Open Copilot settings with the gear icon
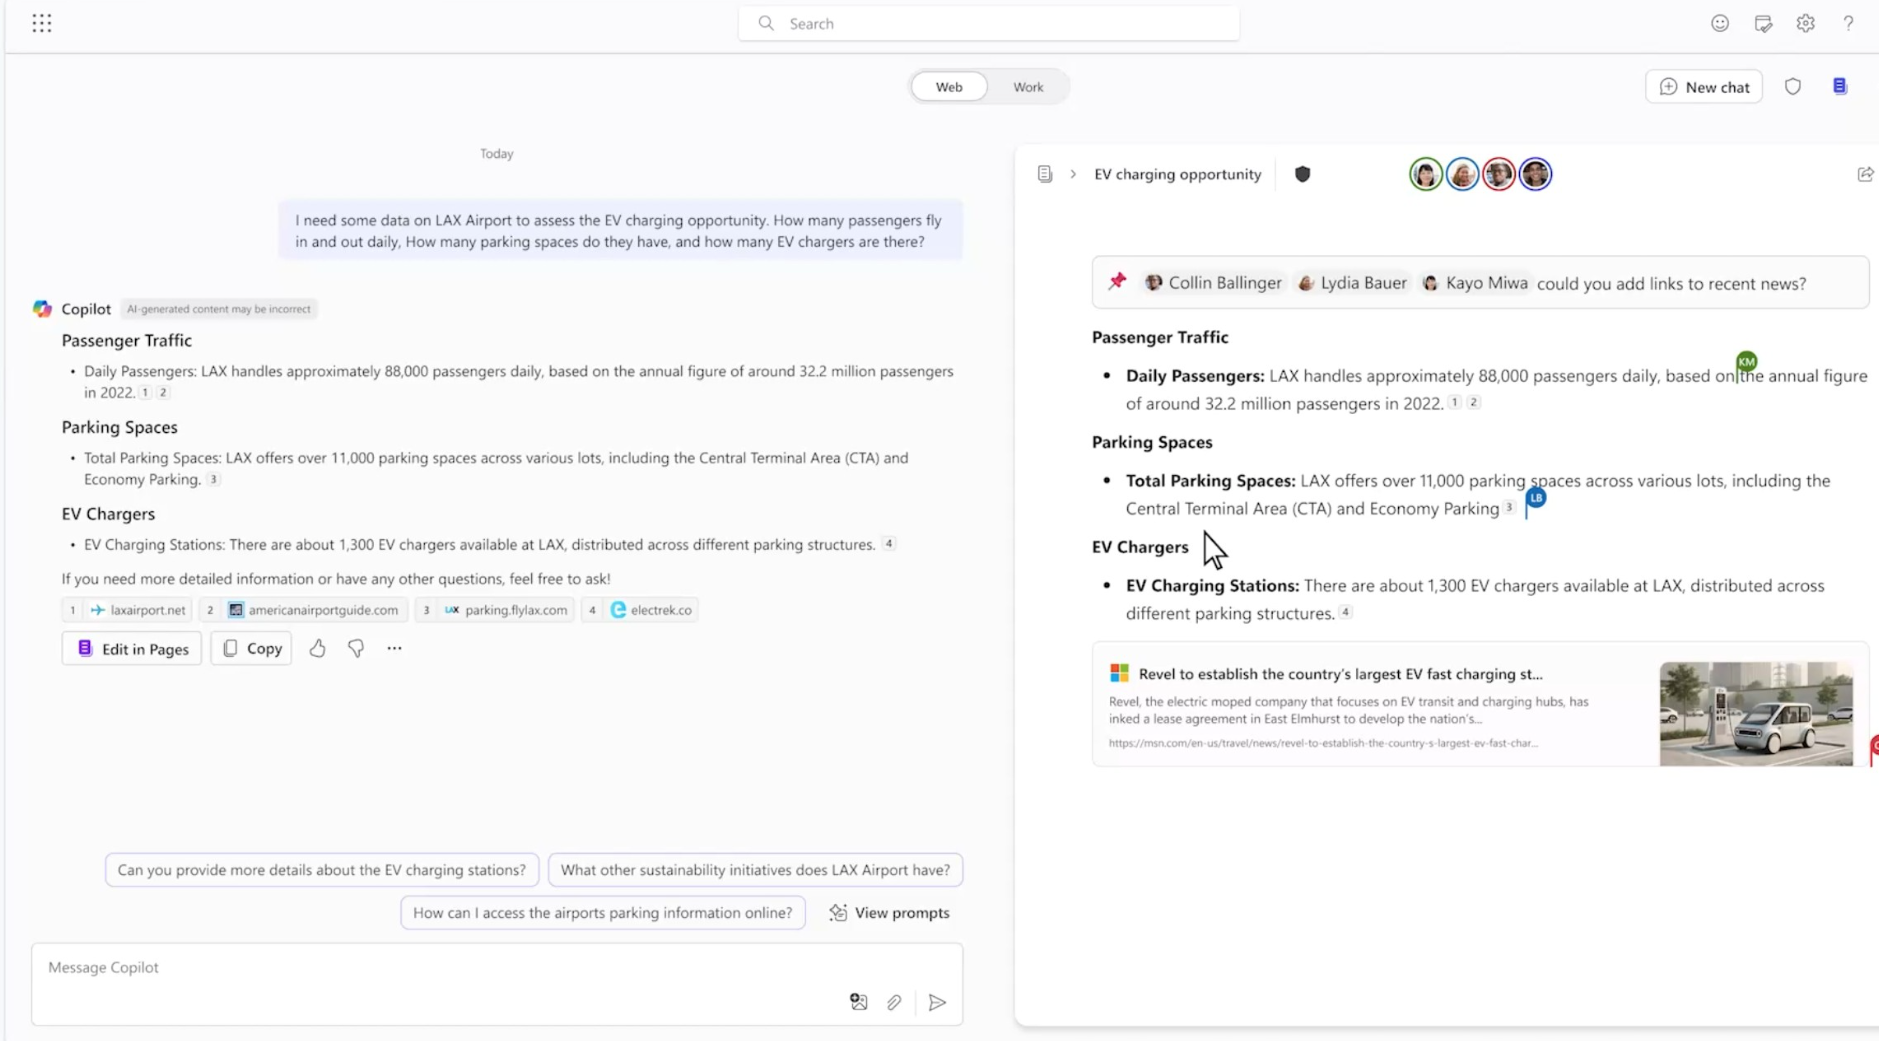 [x=1805, y=22]
